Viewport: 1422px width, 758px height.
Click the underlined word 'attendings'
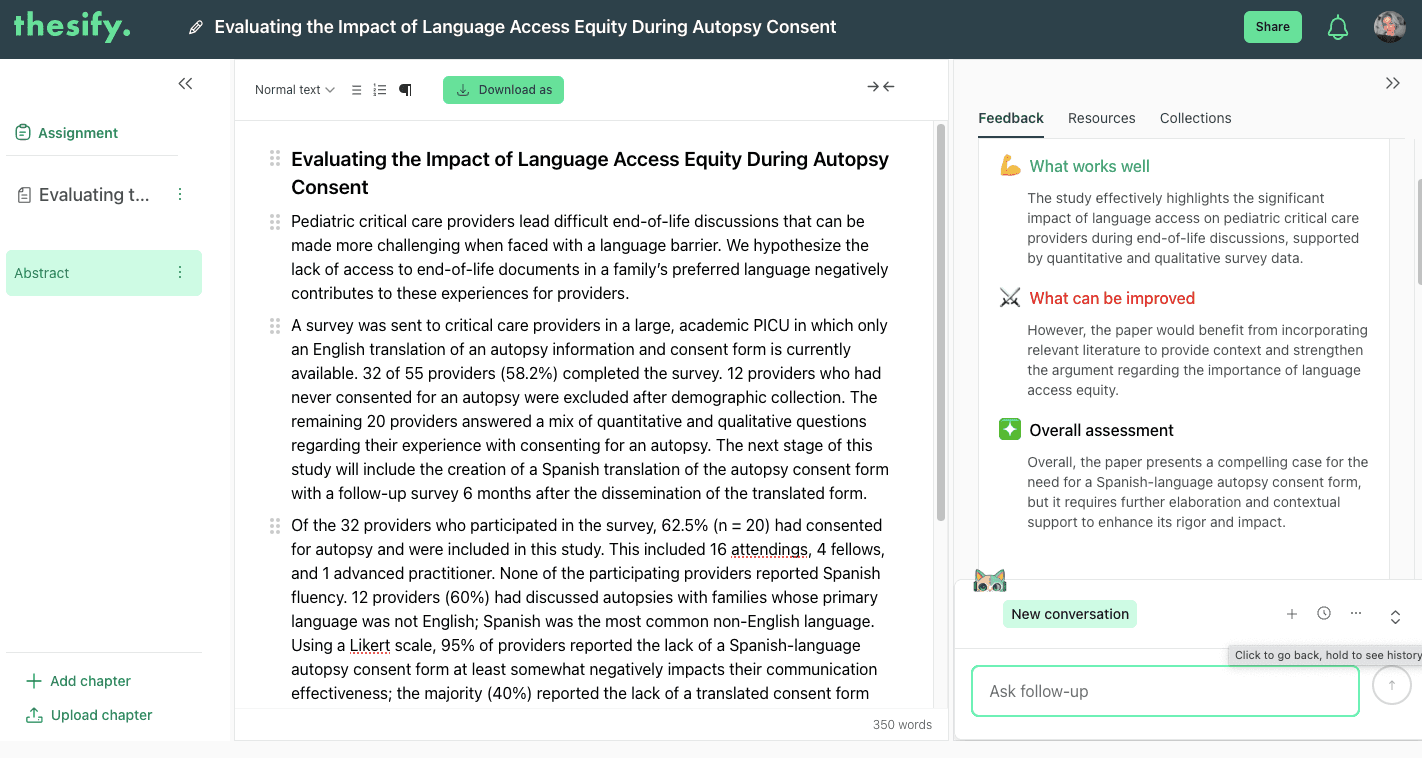click(x=770, y=550)
